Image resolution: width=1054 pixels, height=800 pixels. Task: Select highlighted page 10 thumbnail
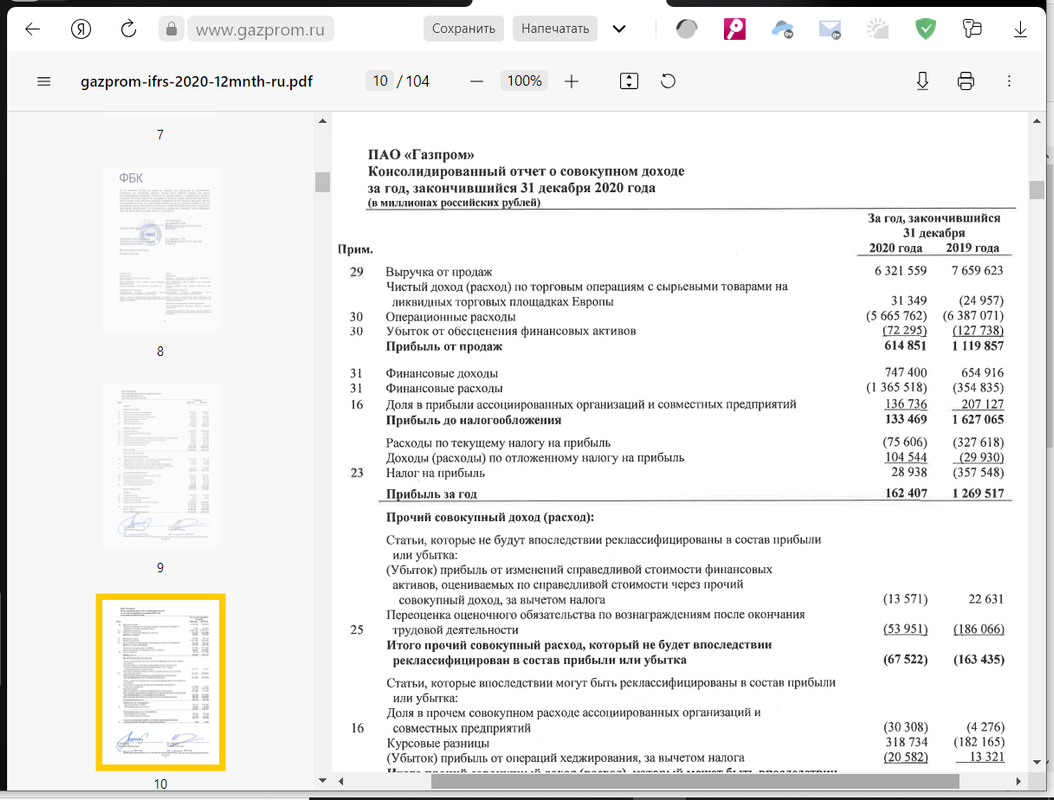[x=161, y=682]
